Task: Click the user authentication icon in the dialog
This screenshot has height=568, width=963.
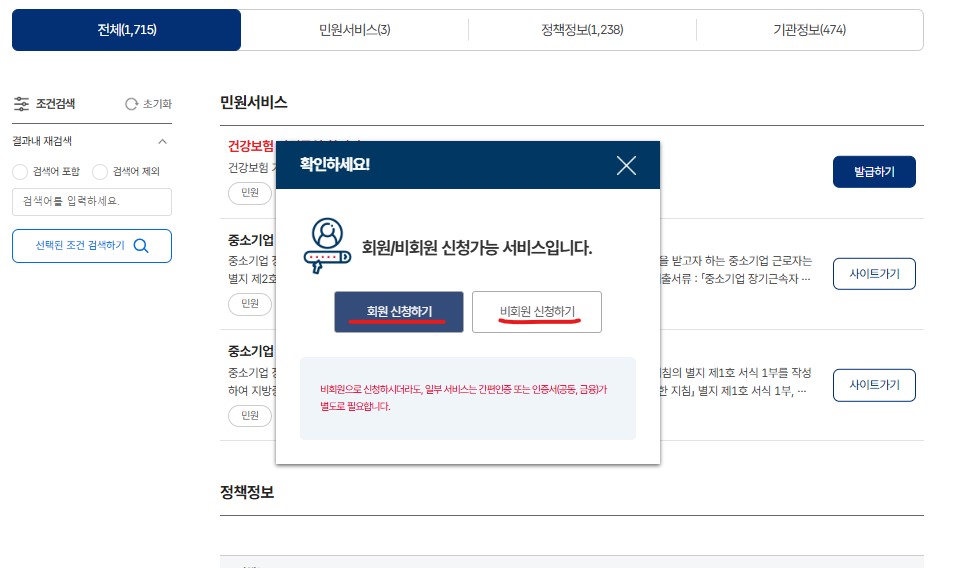Action: coord(327,246)
